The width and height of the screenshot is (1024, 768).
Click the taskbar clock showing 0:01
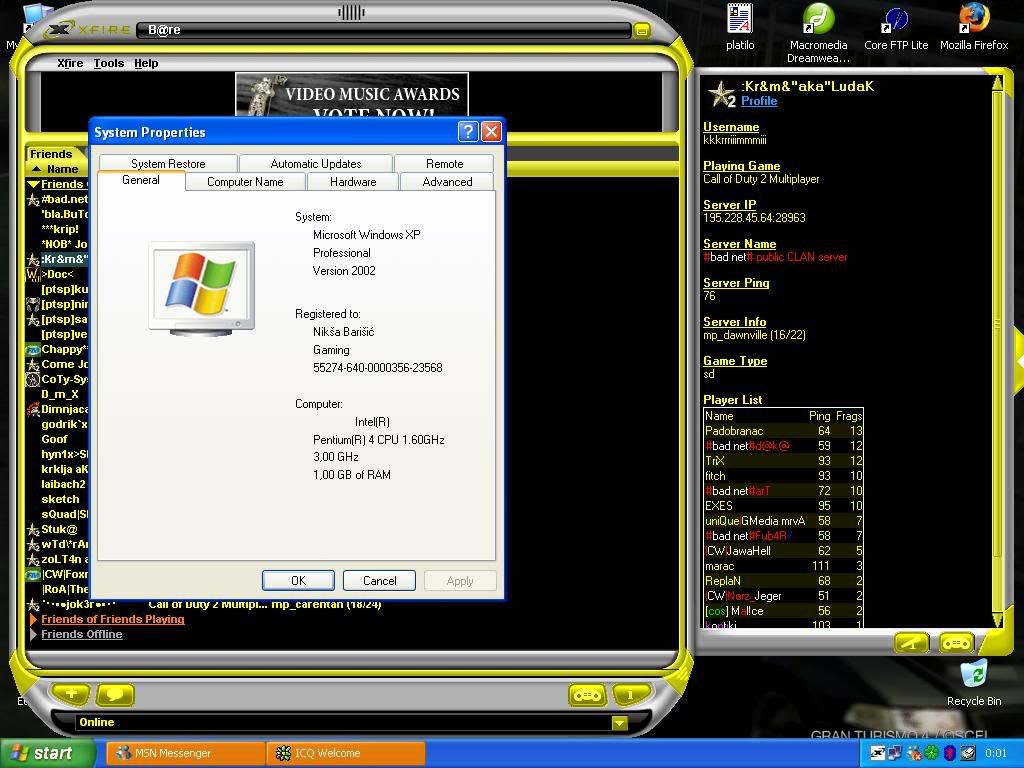996,754
